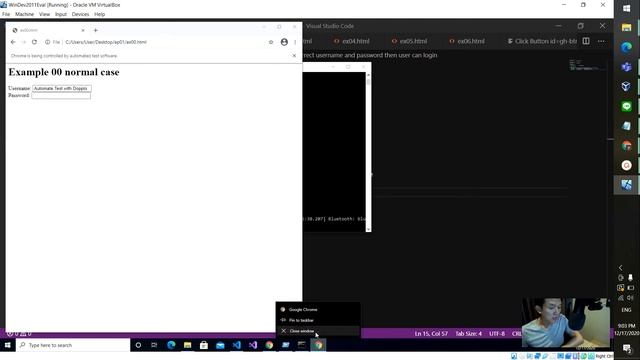The image size is (640, 360).
Task: Open blue VS Code icon in guest taskbar
Action: [x=236, y=345]
